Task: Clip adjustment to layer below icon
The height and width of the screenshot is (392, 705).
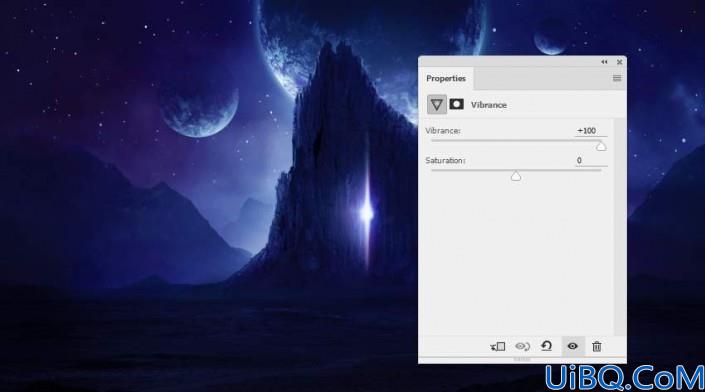Action: point(498,346)
